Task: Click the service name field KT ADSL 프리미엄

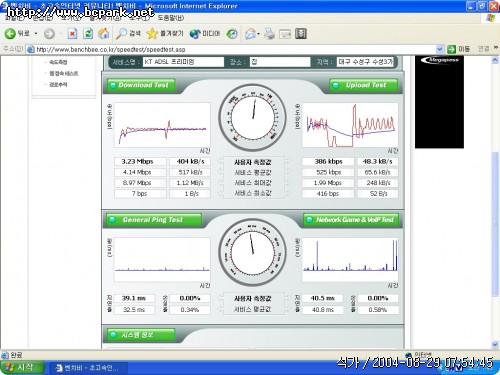Action: click(x=183, y=62)
